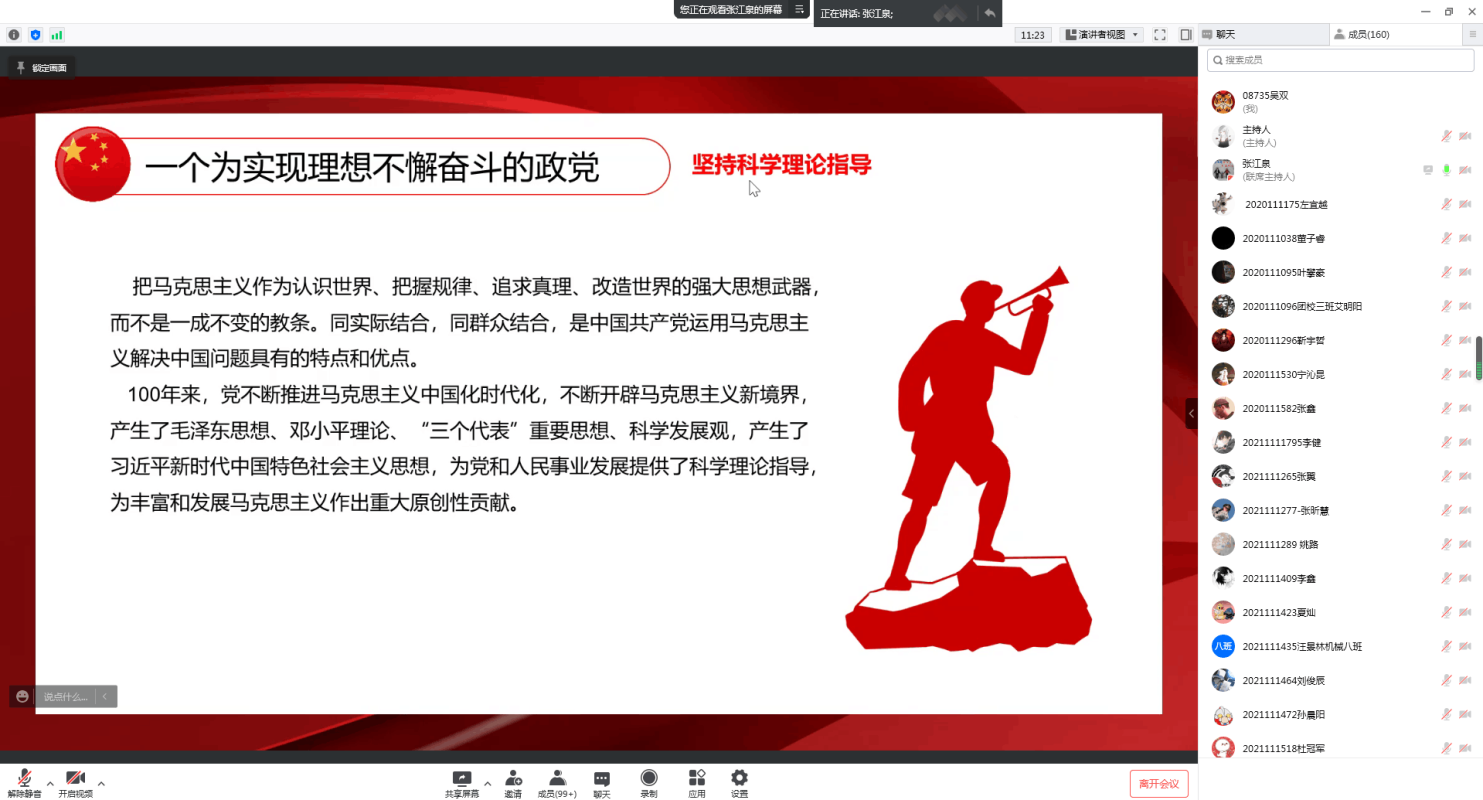Expand screen share options arrow next to 共享屏幕
This screenshot has height=800, width=1483.
(488, 783)
